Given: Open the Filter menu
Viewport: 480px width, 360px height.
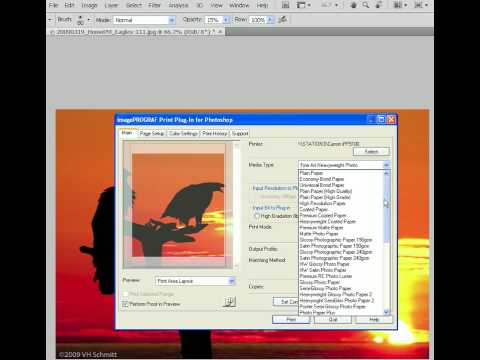Looking at the screenshot, I should [x=154, y=5].
